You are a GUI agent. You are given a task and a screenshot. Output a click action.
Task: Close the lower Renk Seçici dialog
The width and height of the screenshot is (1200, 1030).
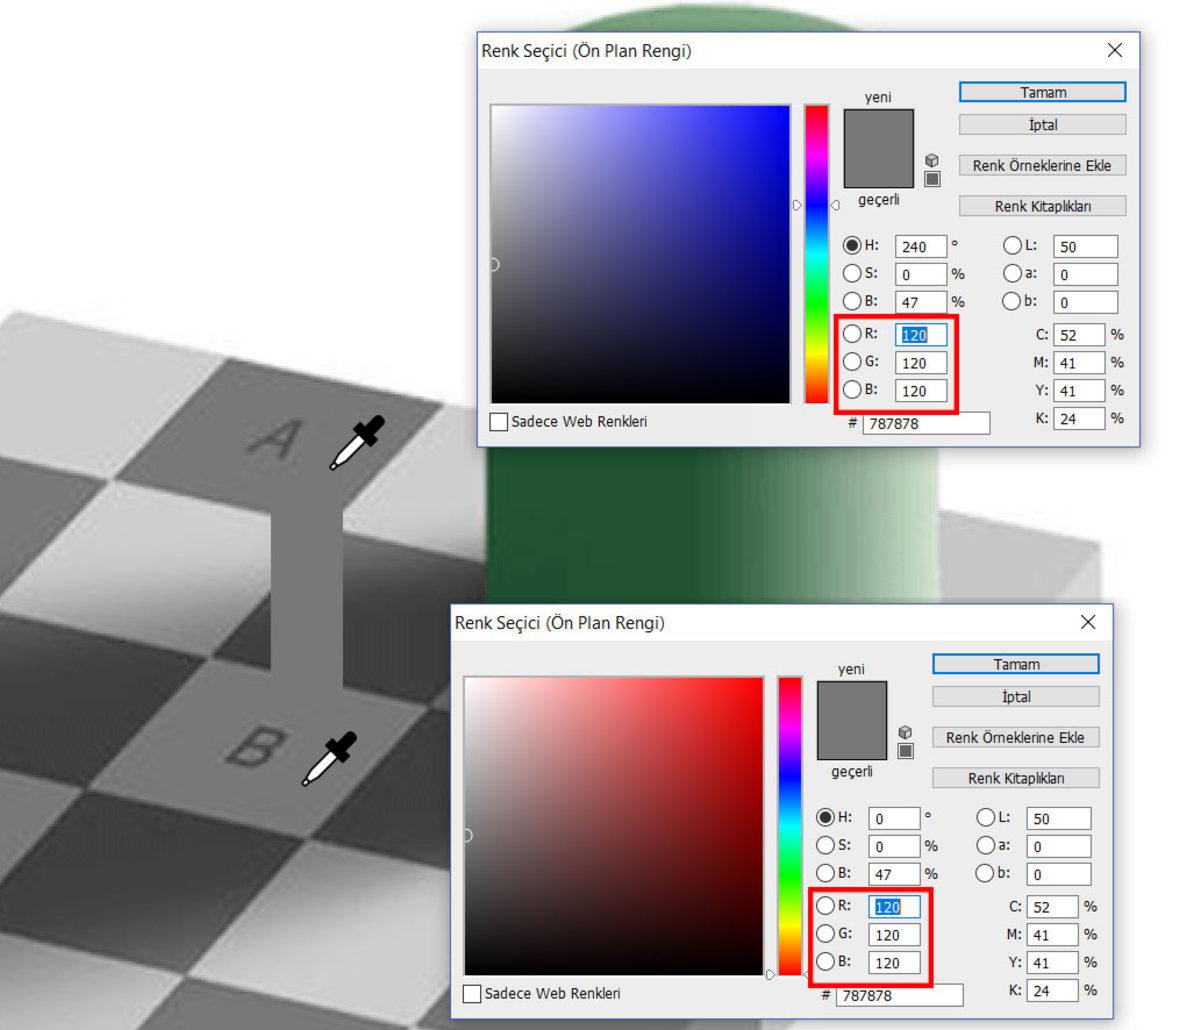tap(1088, 622)
